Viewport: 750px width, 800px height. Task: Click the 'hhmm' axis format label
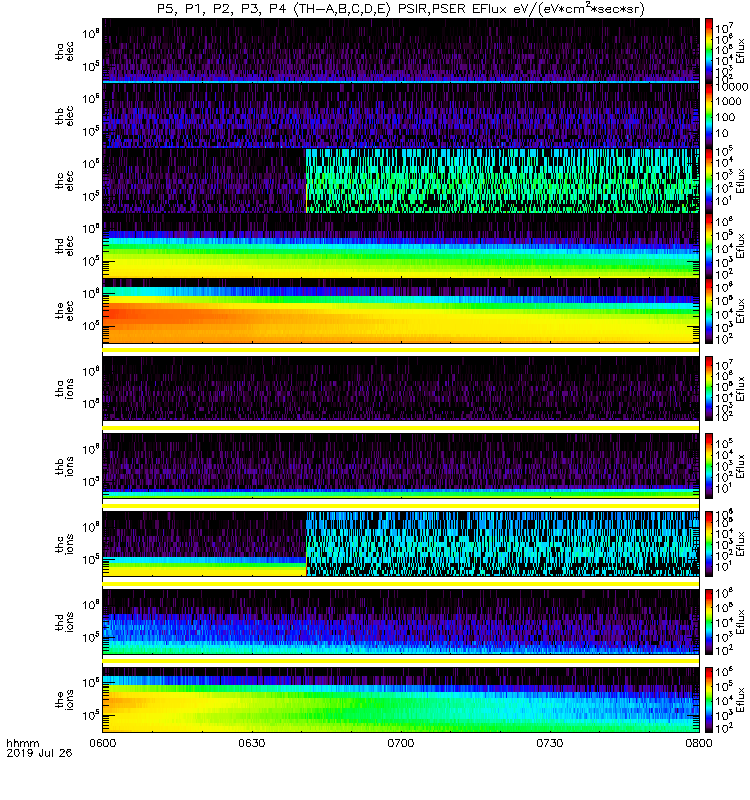22,743
